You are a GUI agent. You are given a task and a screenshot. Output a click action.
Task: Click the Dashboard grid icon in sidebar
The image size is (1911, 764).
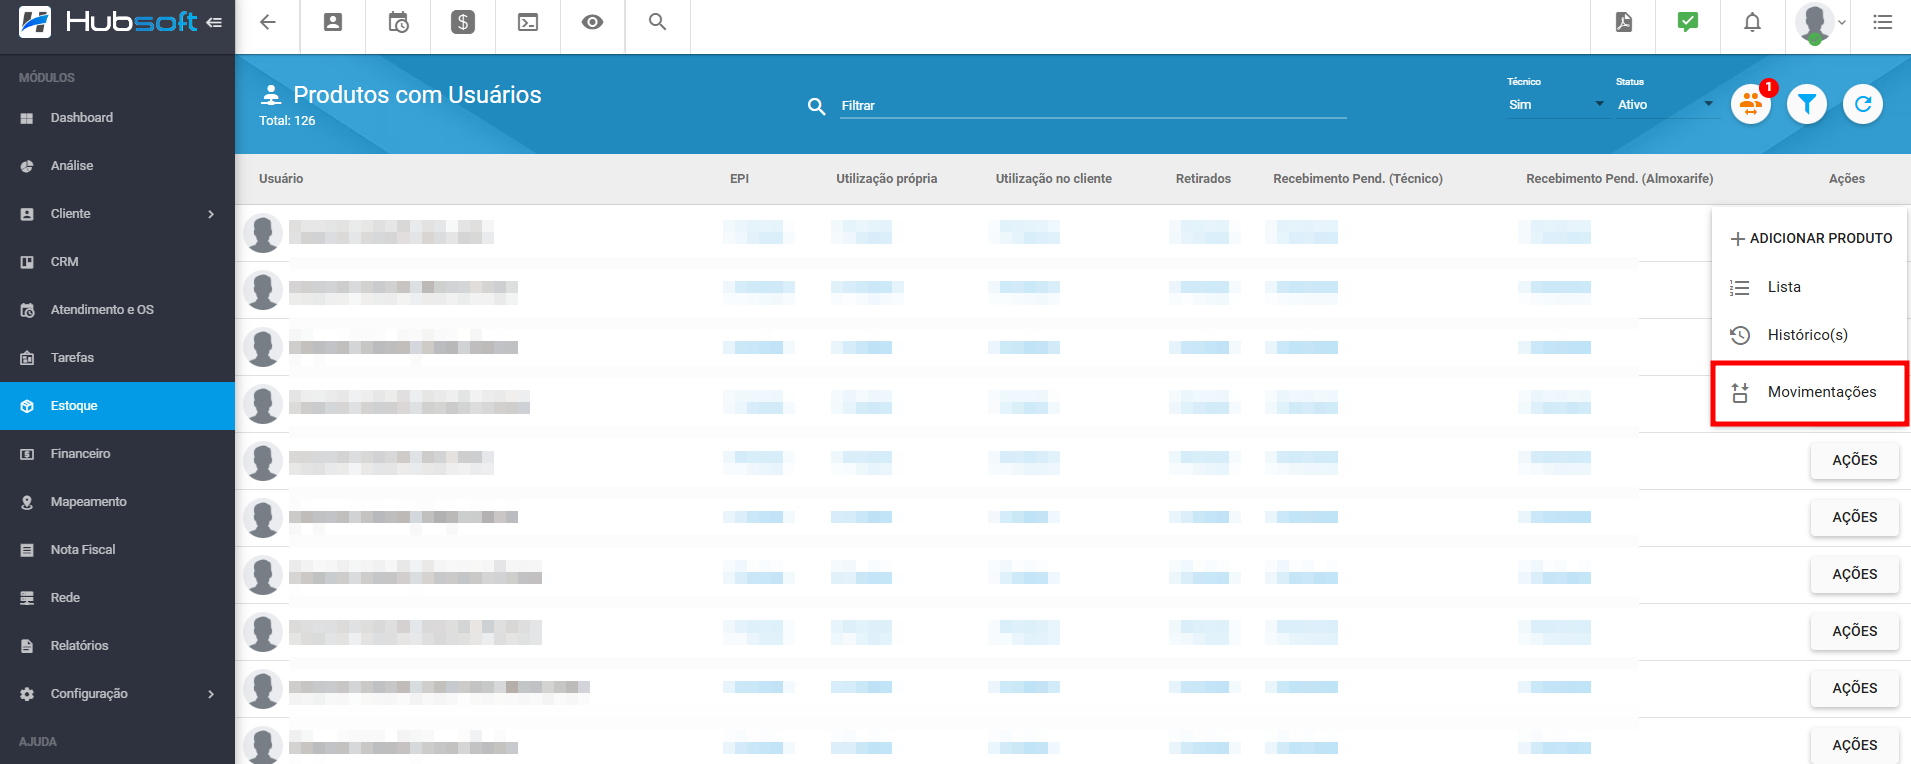tap(27, 118)
